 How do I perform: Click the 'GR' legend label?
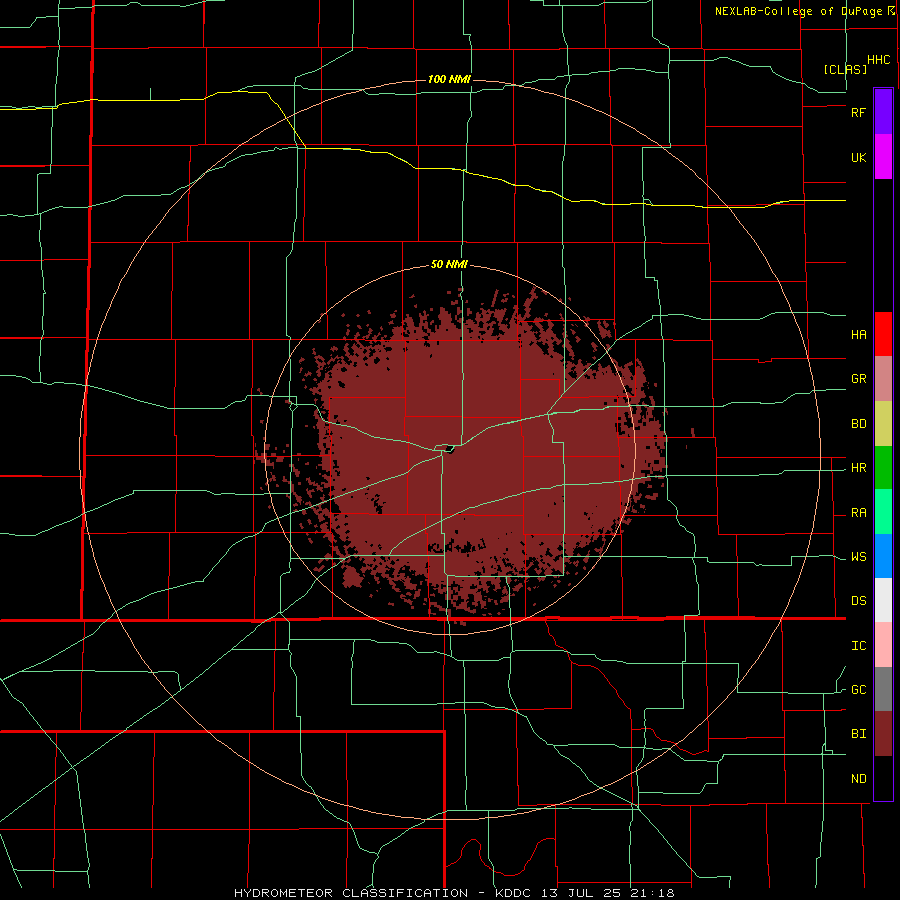coord(858,379)
